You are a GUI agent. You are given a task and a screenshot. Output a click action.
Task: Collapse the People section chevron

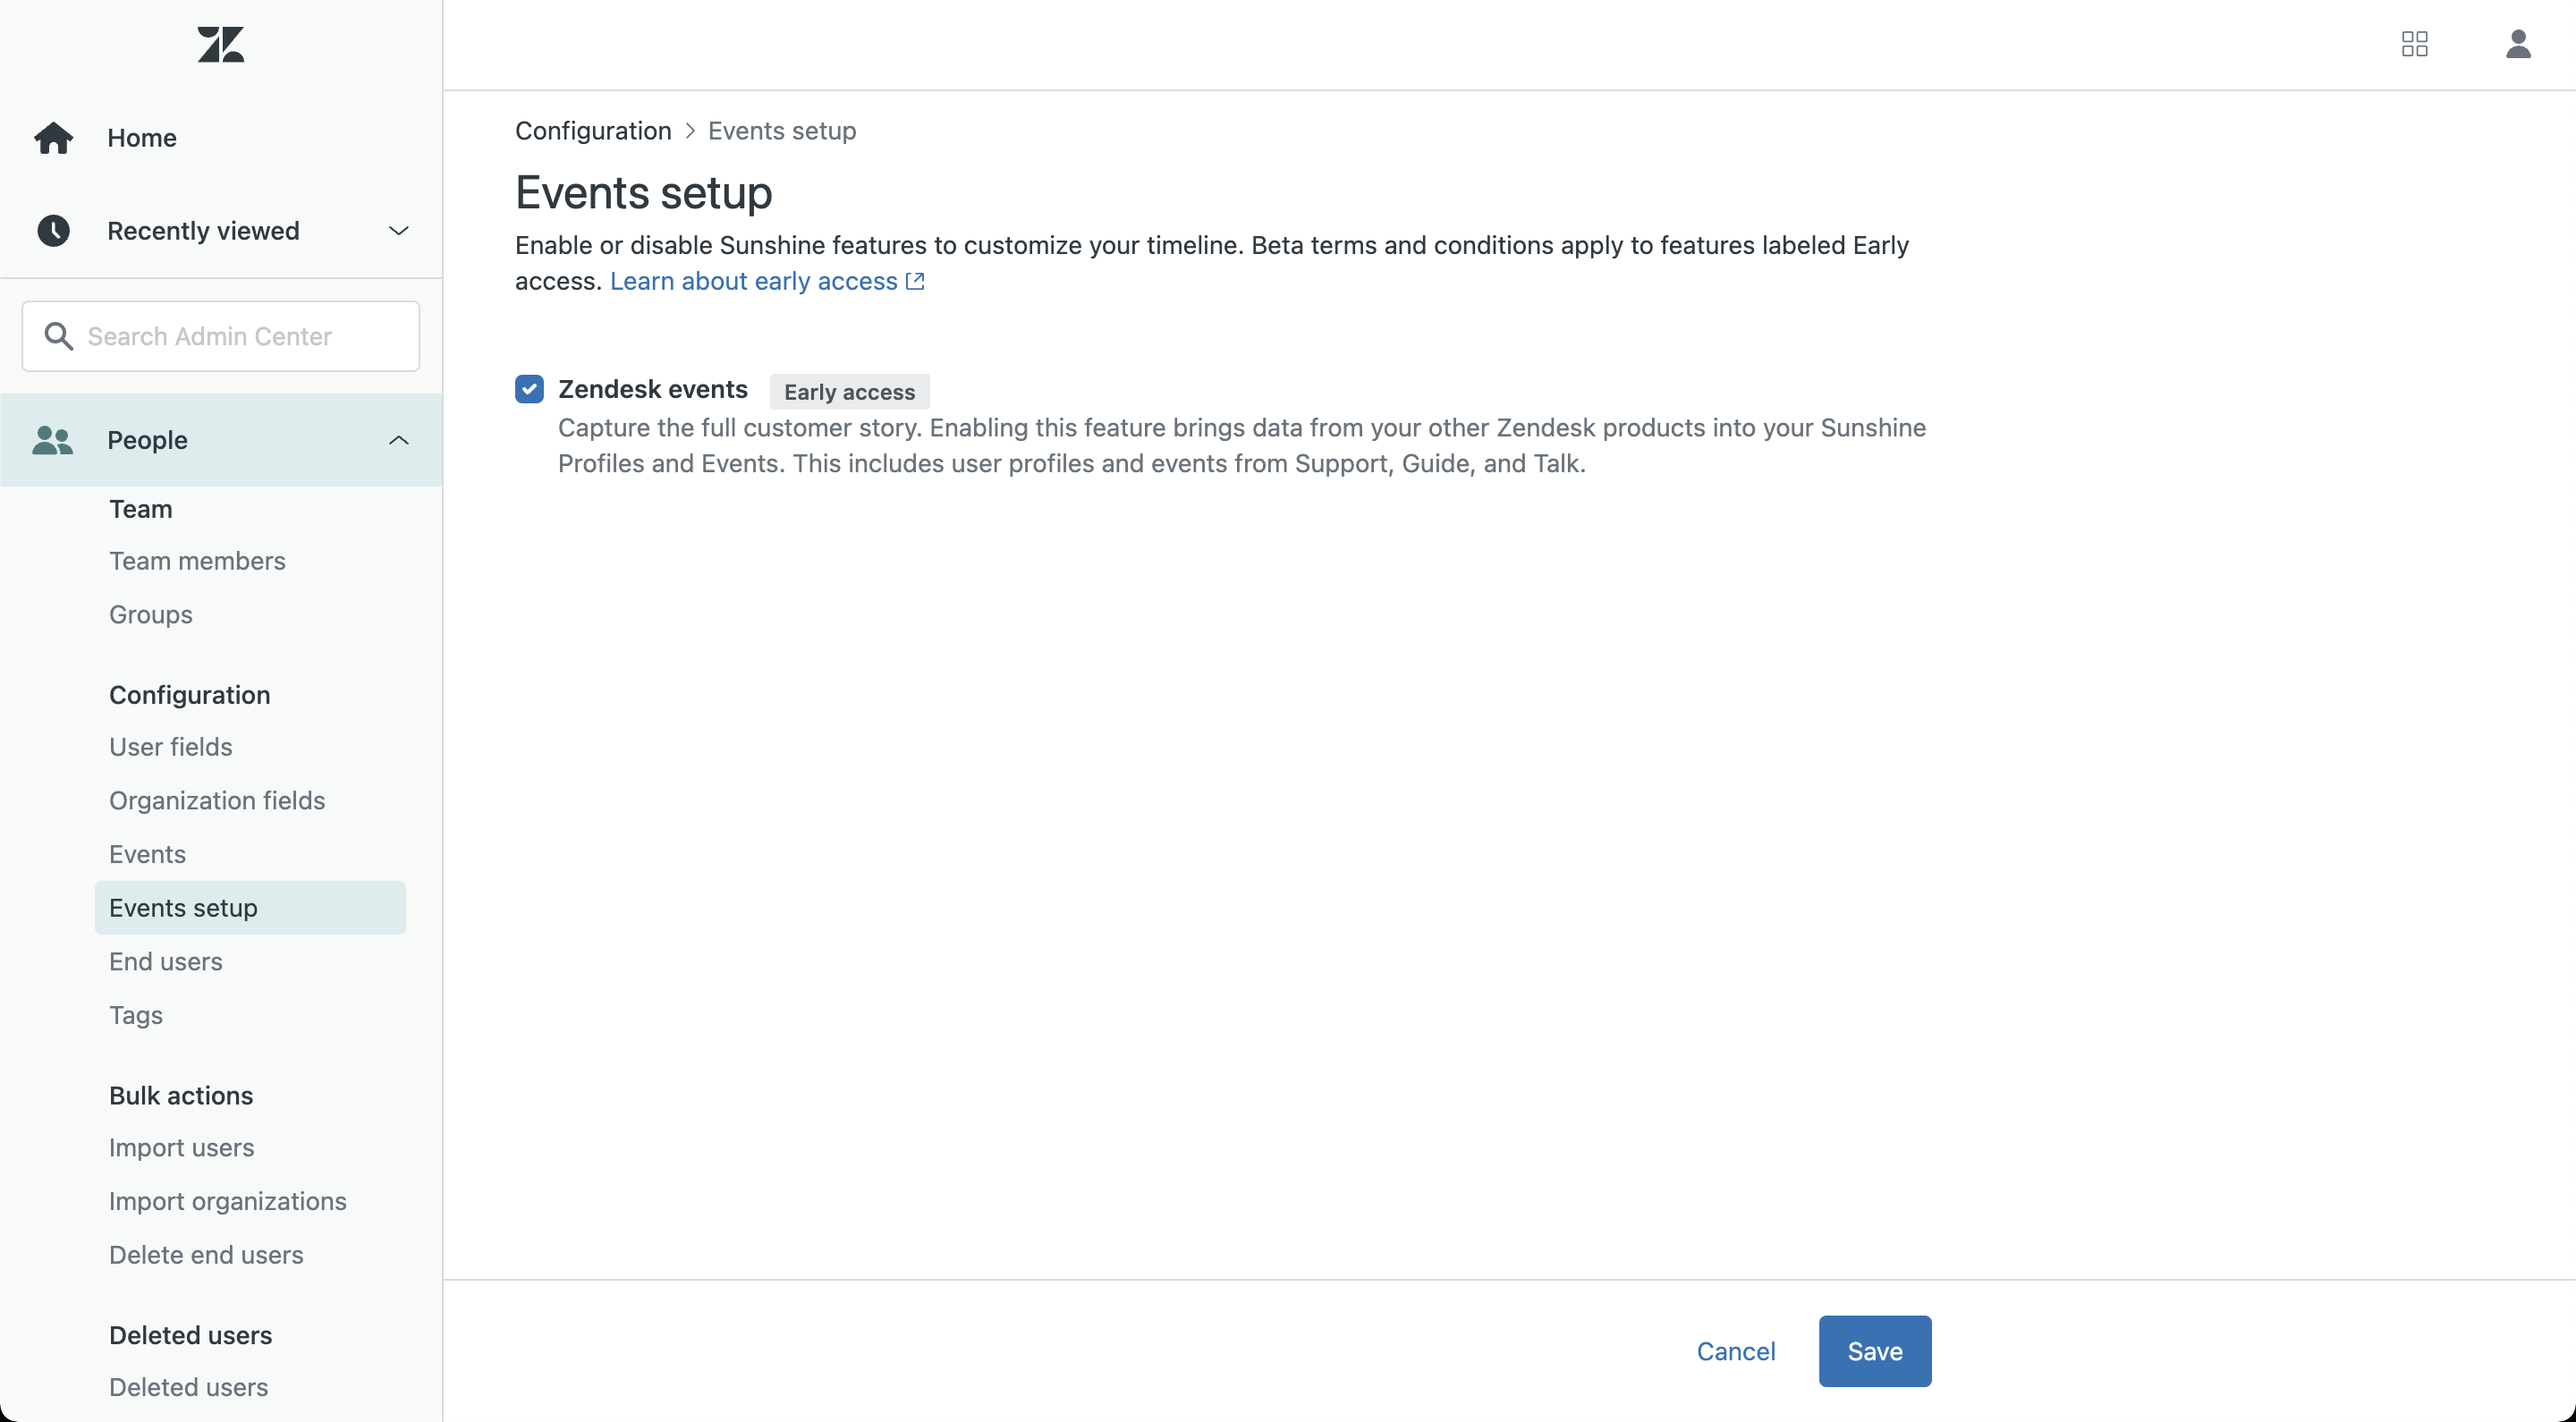[398, 440]
